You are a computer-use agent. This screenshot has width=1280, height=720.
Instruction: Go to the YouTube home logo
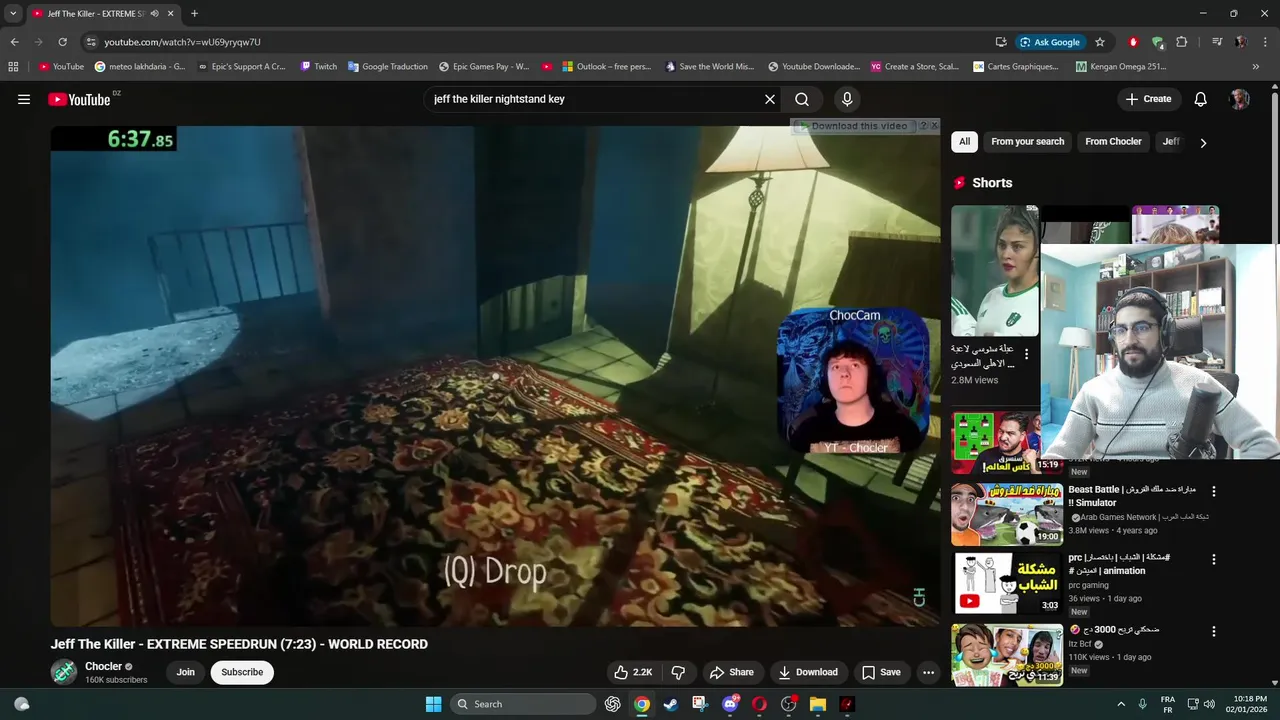click(x=79, y=99)
